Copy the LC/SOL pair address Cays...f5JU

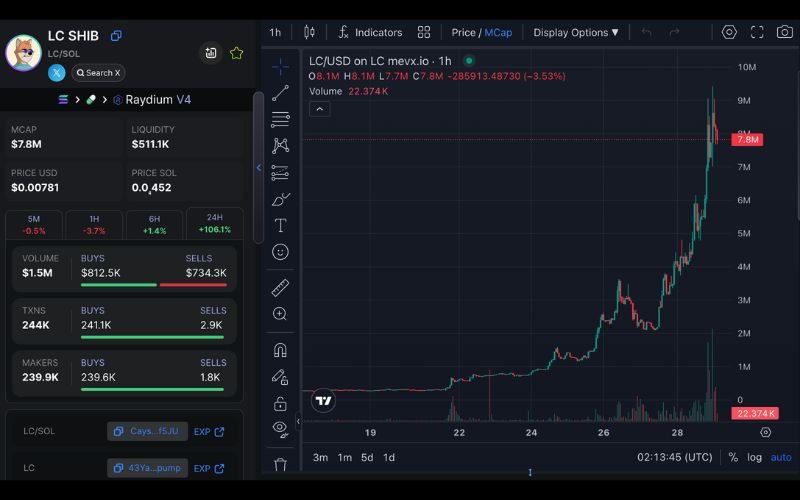pyautogui.click(x=147, y=431)
